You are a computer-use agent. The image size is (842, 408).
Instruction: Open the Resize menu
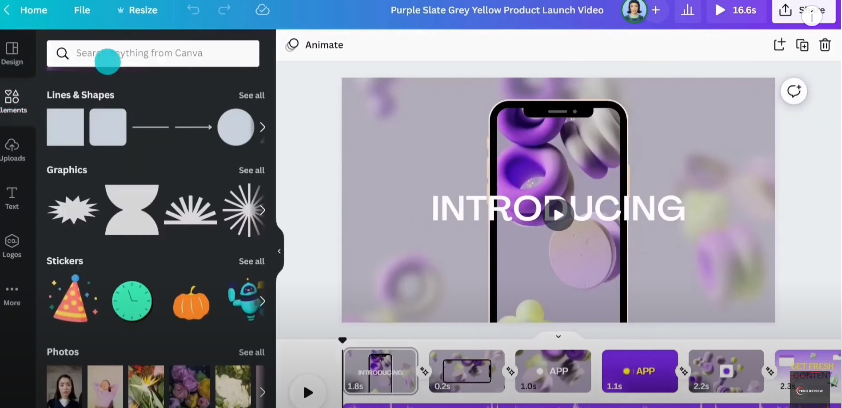tap(137, 10)
